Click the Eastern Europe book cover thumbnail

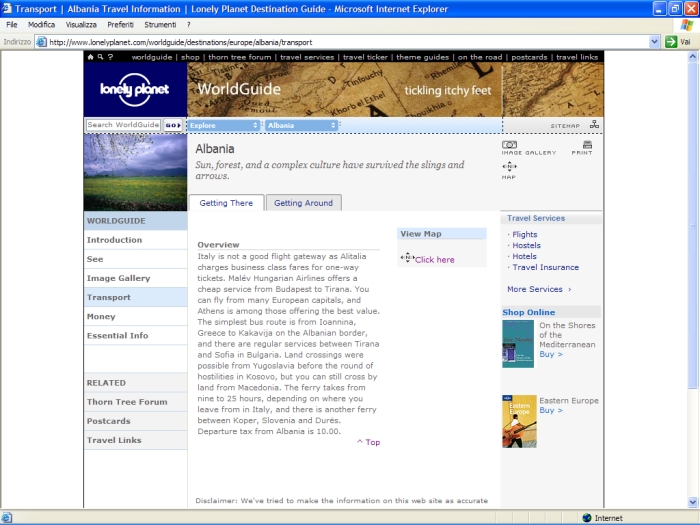519,421
